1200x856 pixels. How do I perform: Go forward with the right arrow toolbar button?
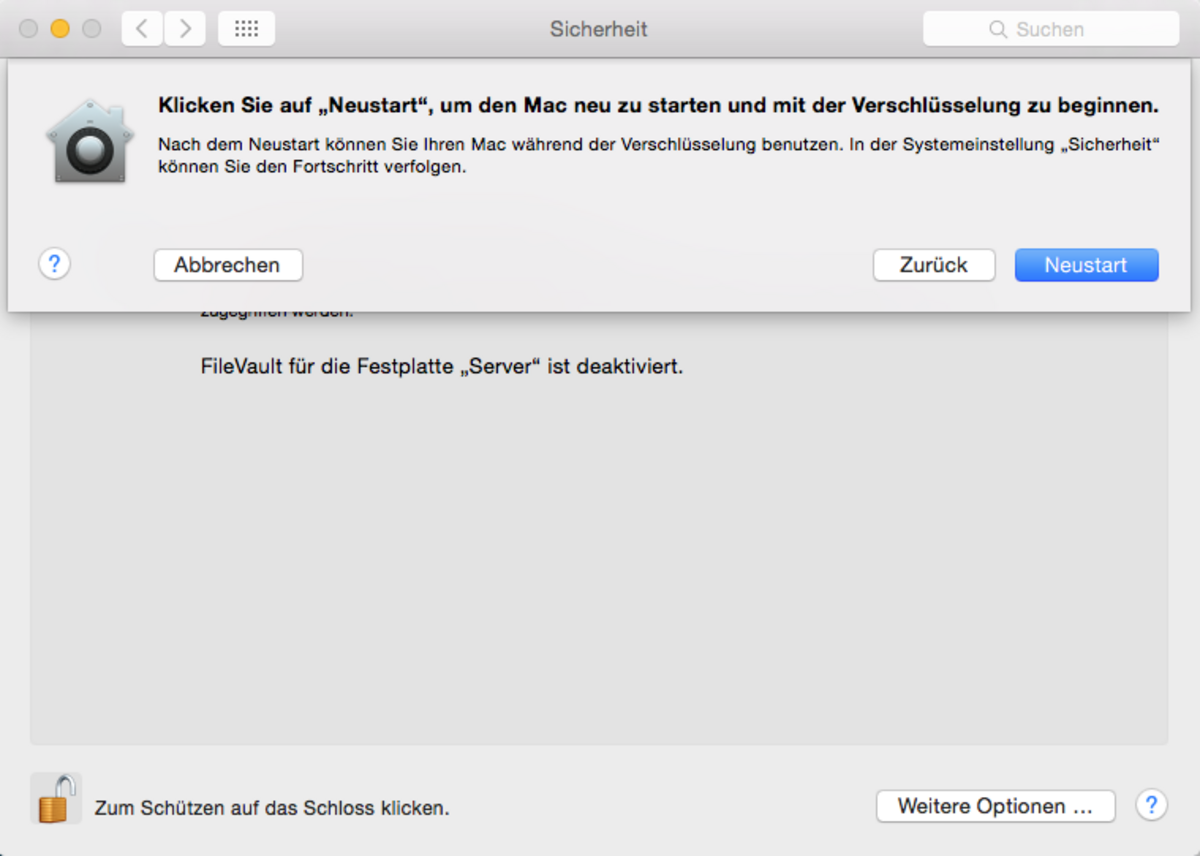pyautogui.click(x=185, y=29)
